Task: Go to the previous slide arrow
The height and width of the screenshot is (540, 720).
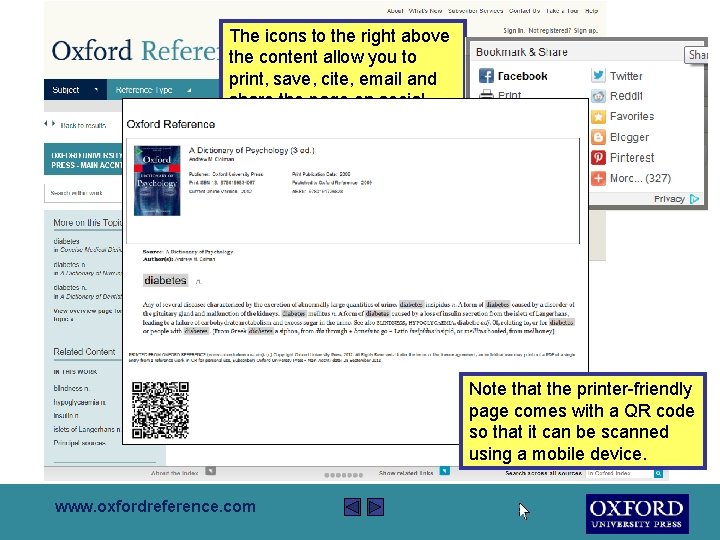Action: pyautogui.click(x=352, y=507)
